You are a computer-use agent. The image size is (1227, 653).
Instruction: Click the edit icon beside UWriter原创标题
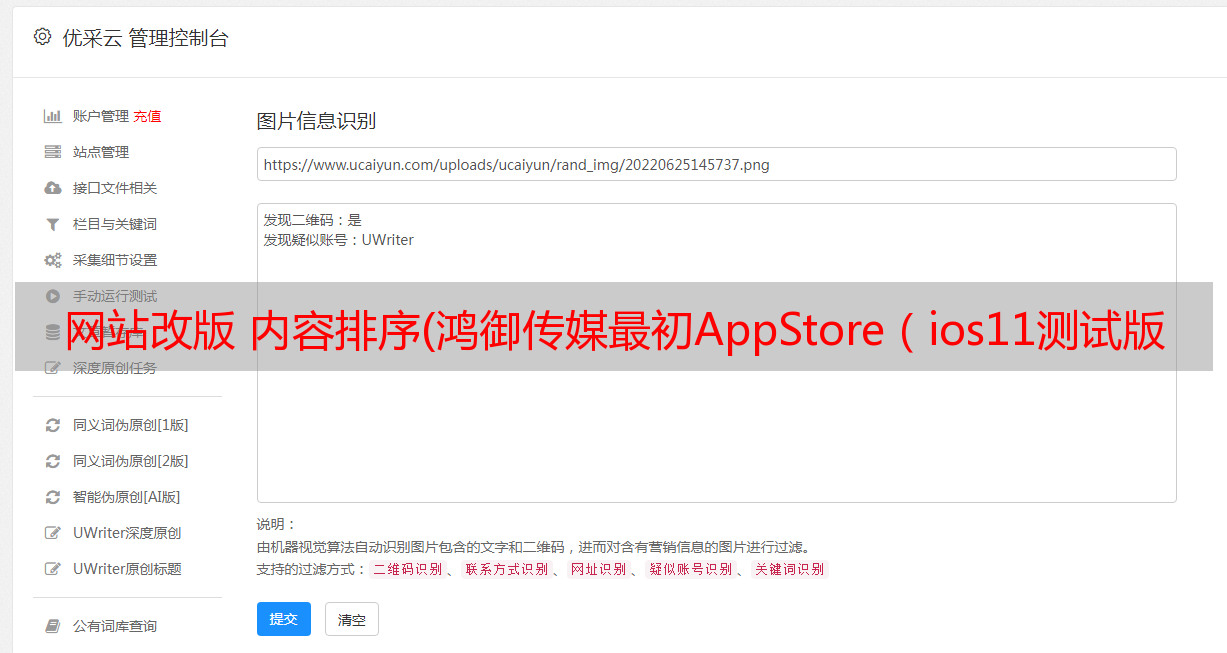click(53, 569)
